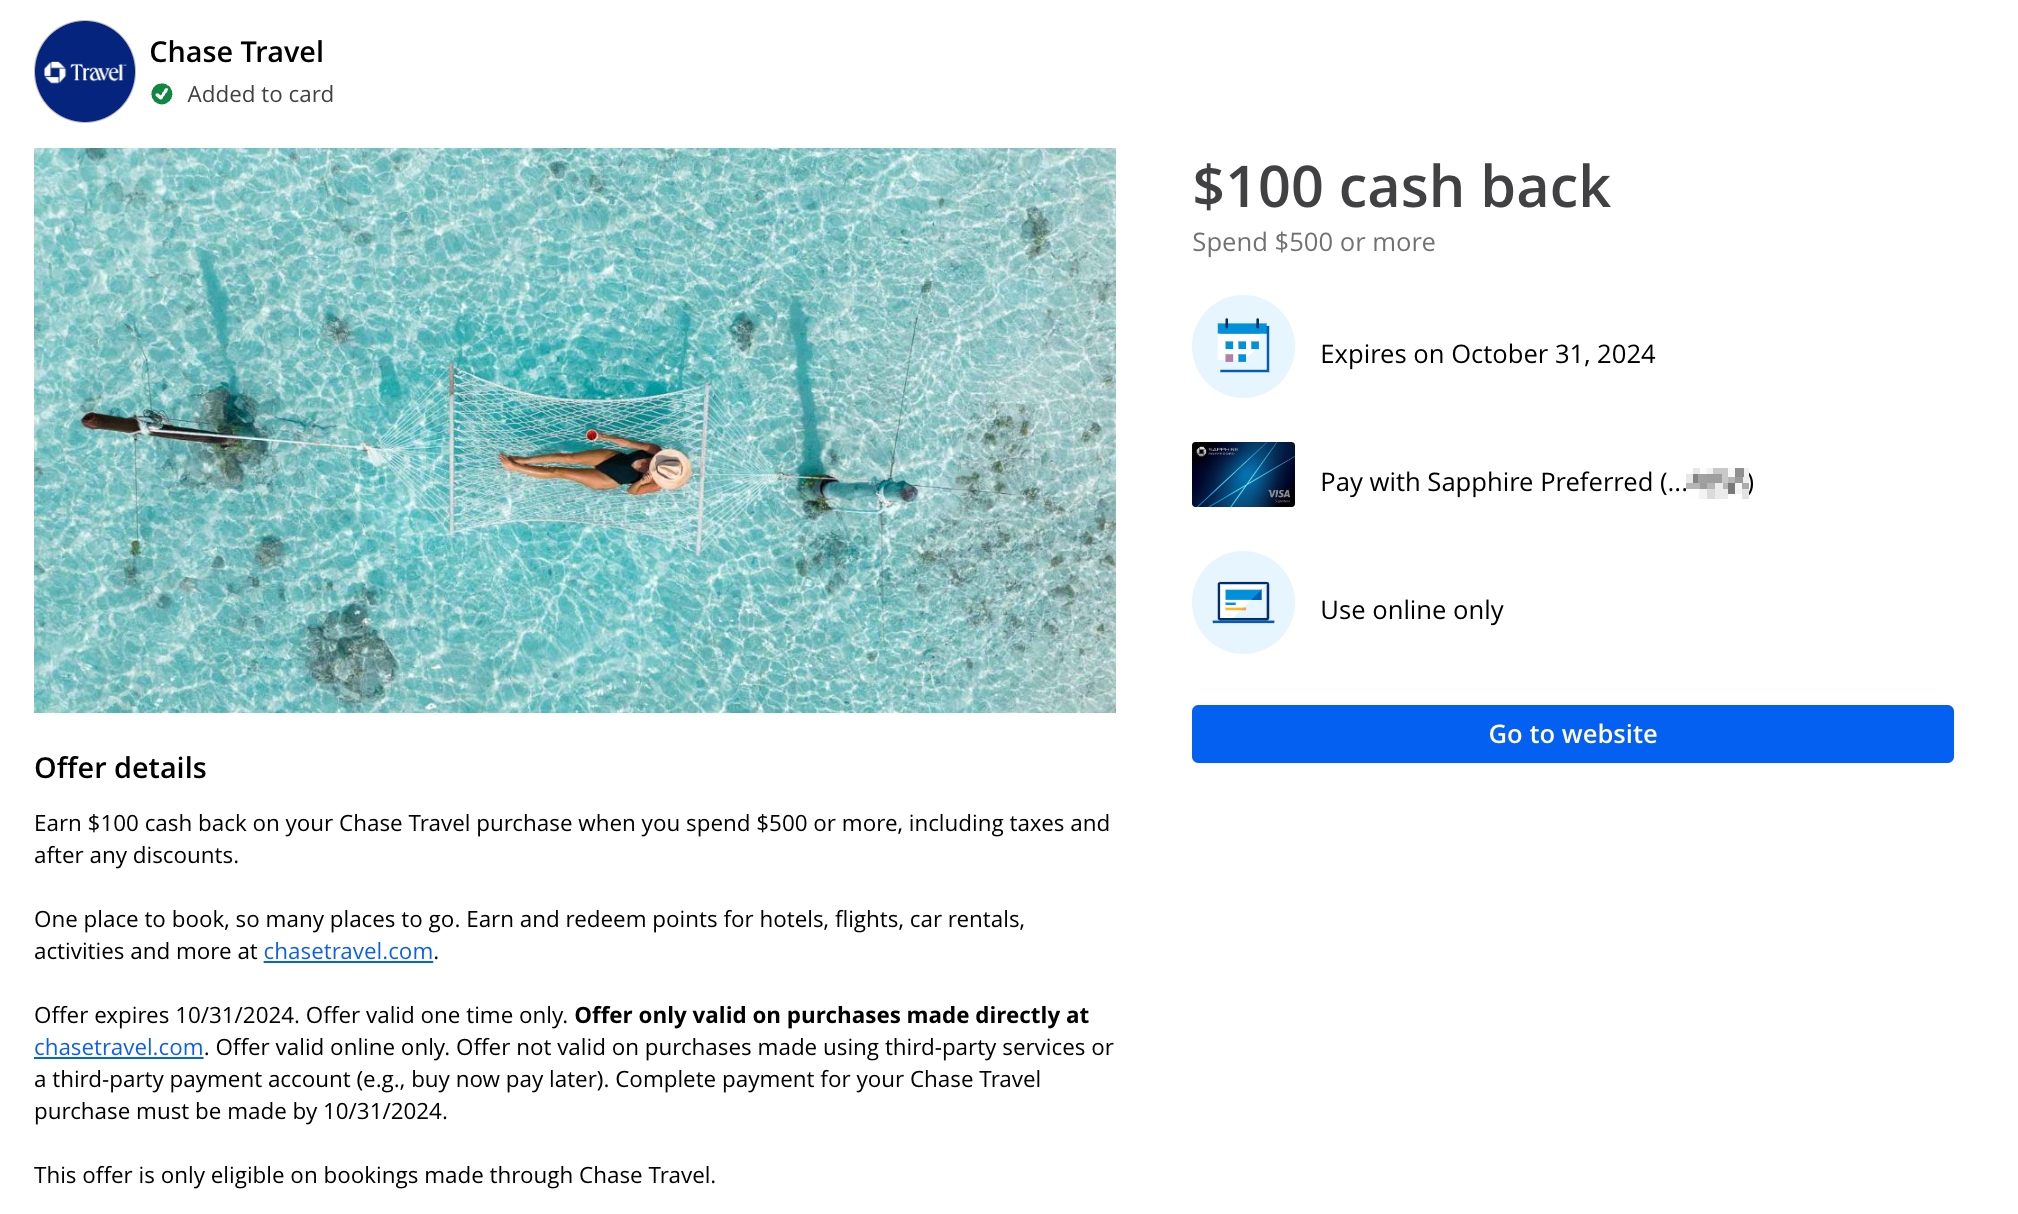This screenshot has height=1214, width=2018.
Task: Click the Chase Travel logo icon
Action: pos(85,71)
